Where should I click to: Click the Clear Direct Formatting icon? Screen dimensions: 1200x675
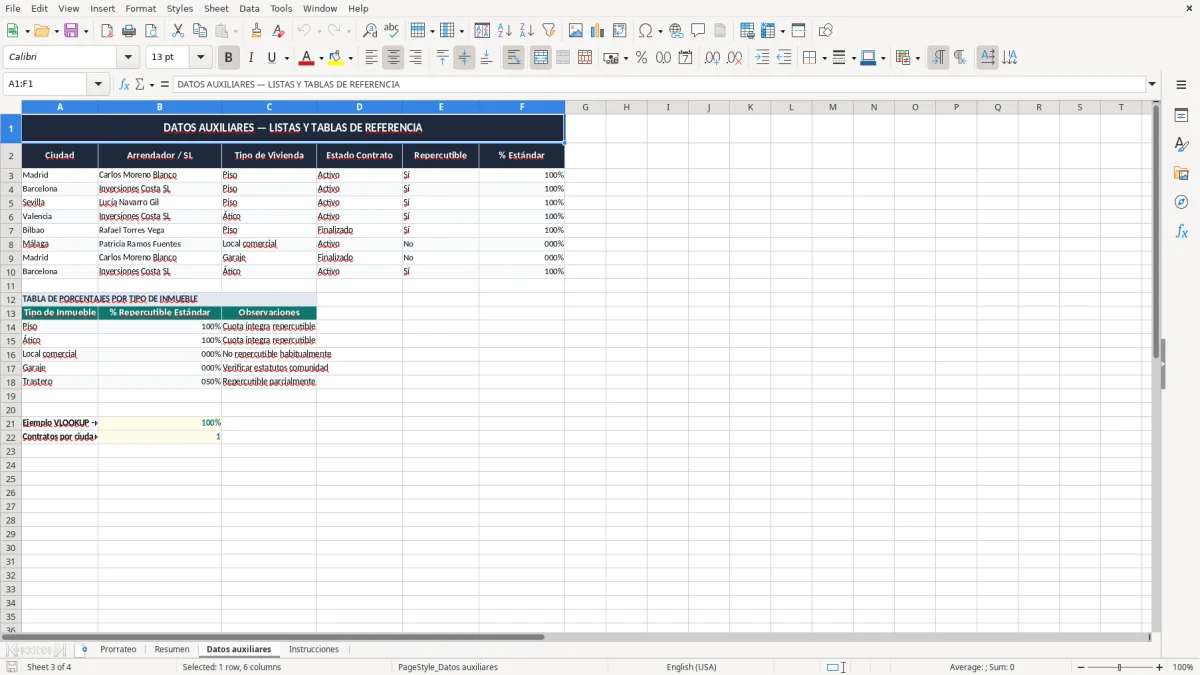tap(279, 31)
